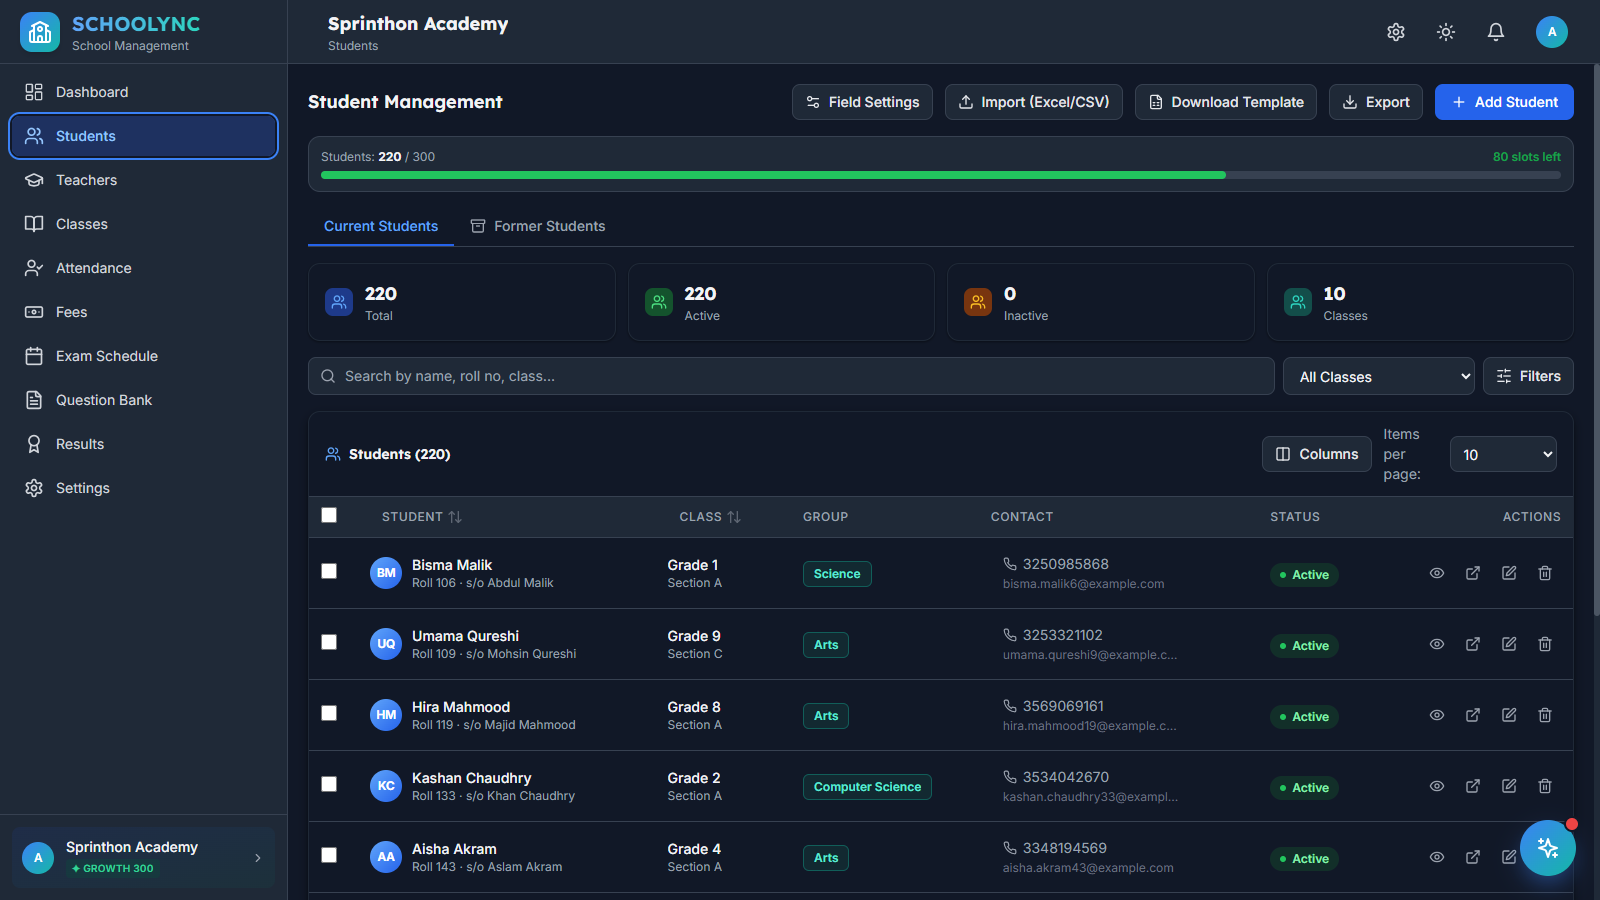1600x900 pixels.
Task: Check the Aisha Akram row checkbox
Action: point(329,855)
